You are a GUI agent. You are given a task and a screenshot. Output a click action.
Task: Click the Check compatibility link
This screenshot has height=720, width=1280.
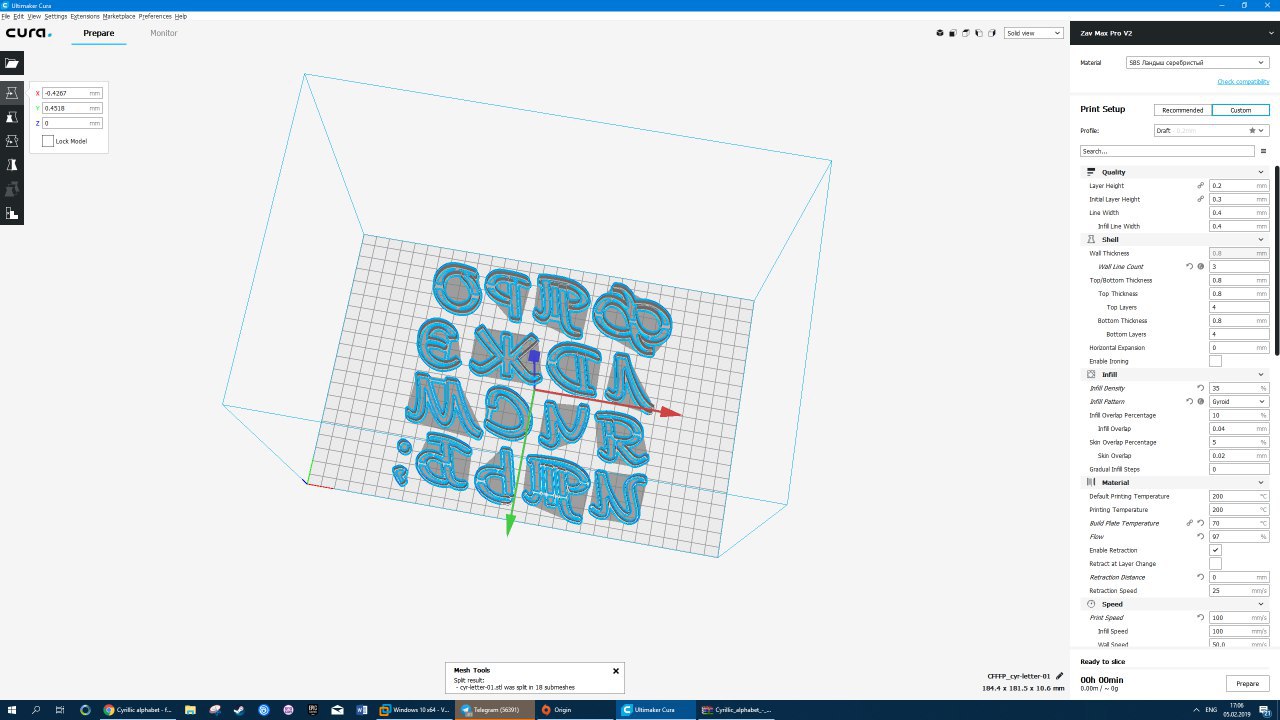(x=1243, y=81)
